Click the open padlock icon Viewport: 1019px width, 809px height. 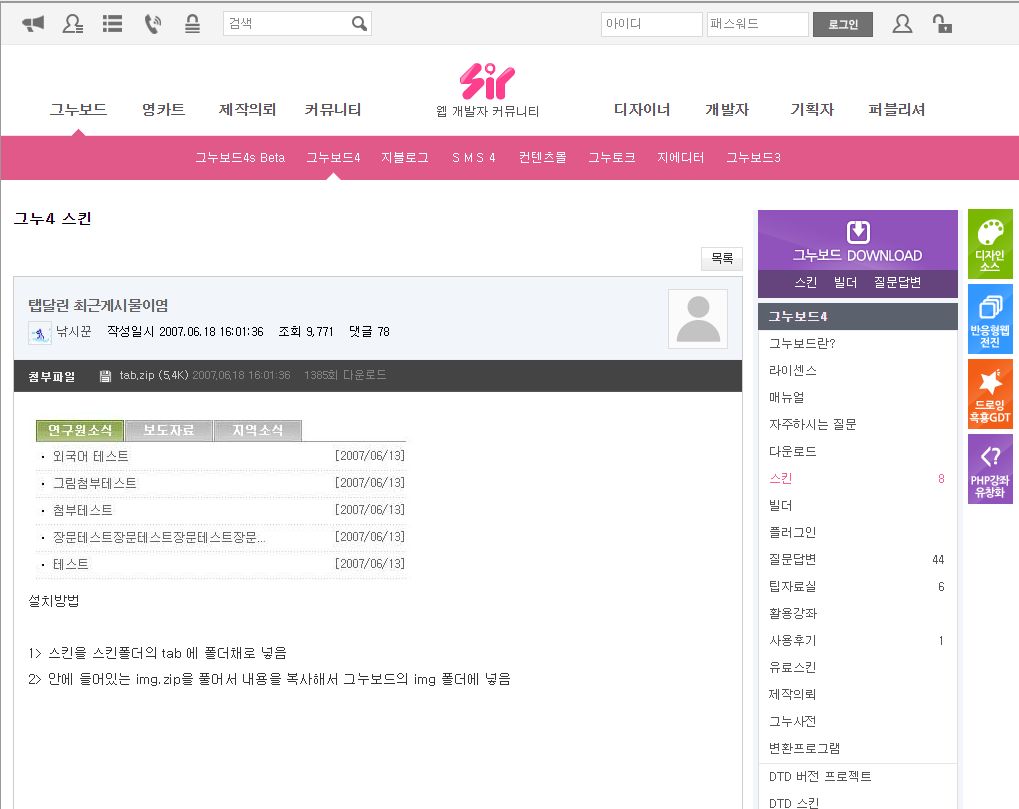click(x=941, y=24)
